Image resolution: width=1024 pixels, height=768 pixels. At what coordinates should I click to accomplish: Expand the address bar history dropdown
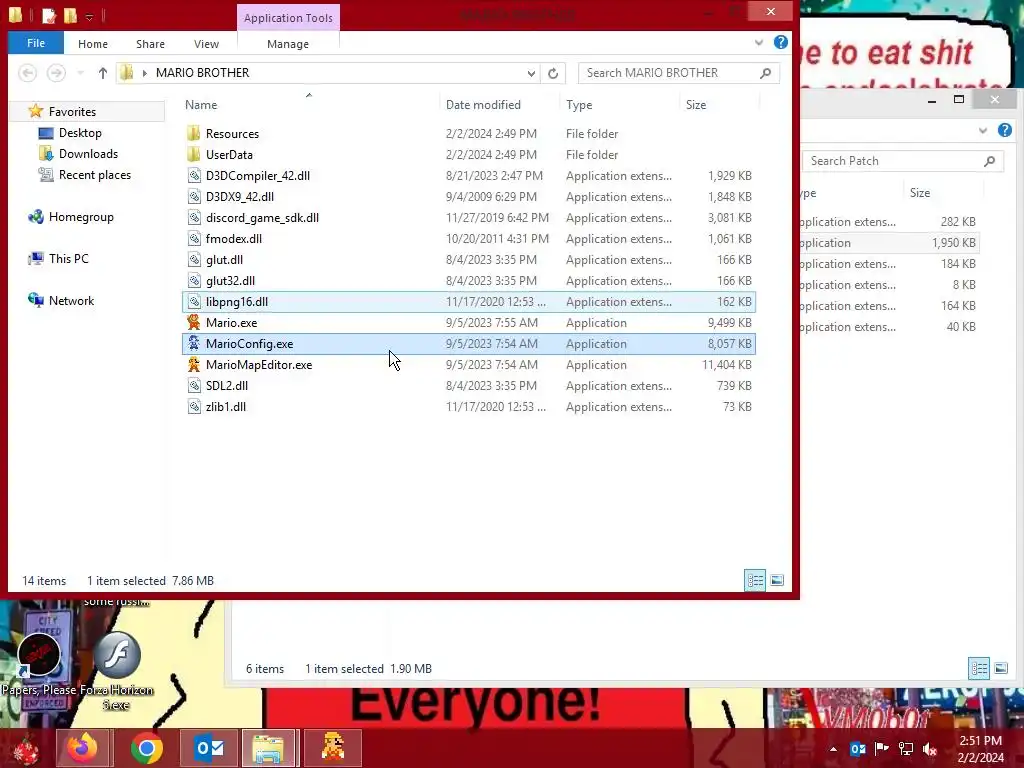tap(531, 73)
